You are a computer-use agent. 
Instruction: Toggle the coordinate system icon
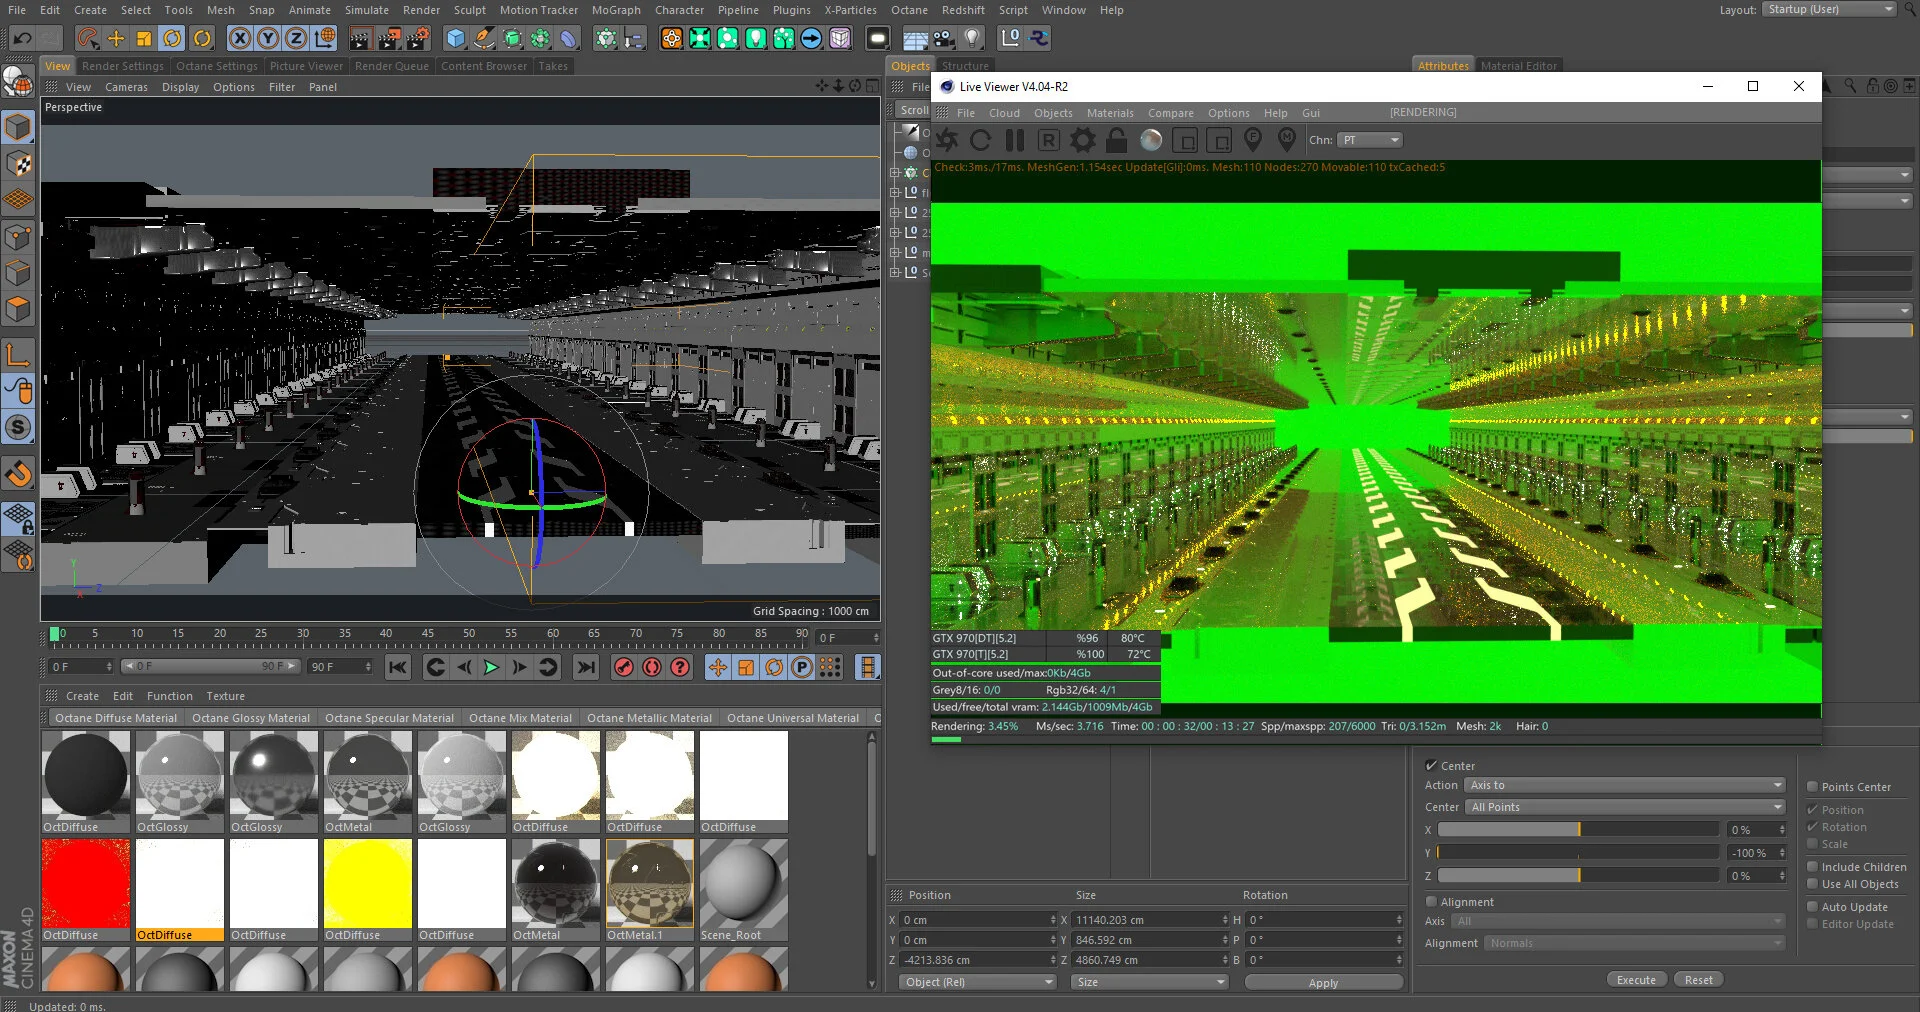tap(324, 39)
